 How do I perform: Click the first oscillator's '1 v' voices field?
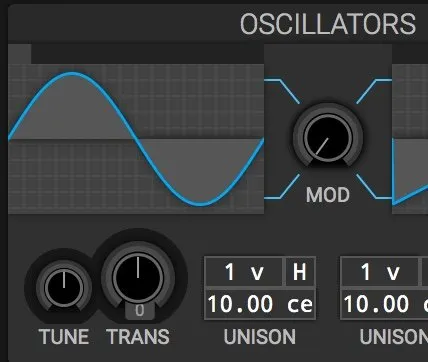[244, 272]
